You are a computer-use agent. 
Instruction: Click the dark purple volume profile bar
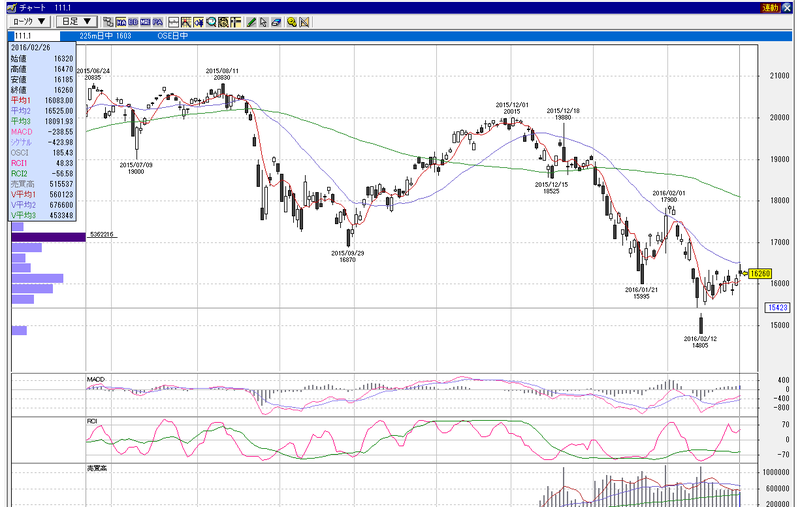tap(48, 237)
